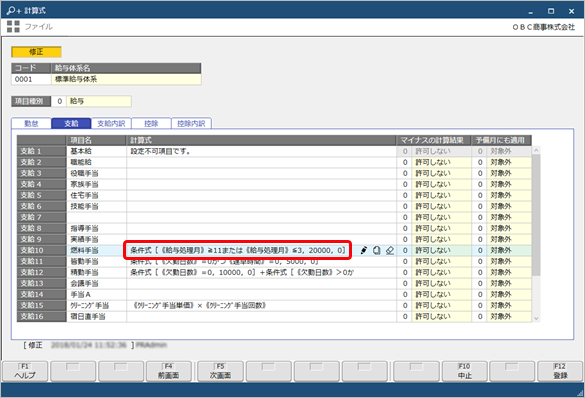Click the item name 職能給
Viewport: 585px width, 398px height.
click(x=81, y=162)
